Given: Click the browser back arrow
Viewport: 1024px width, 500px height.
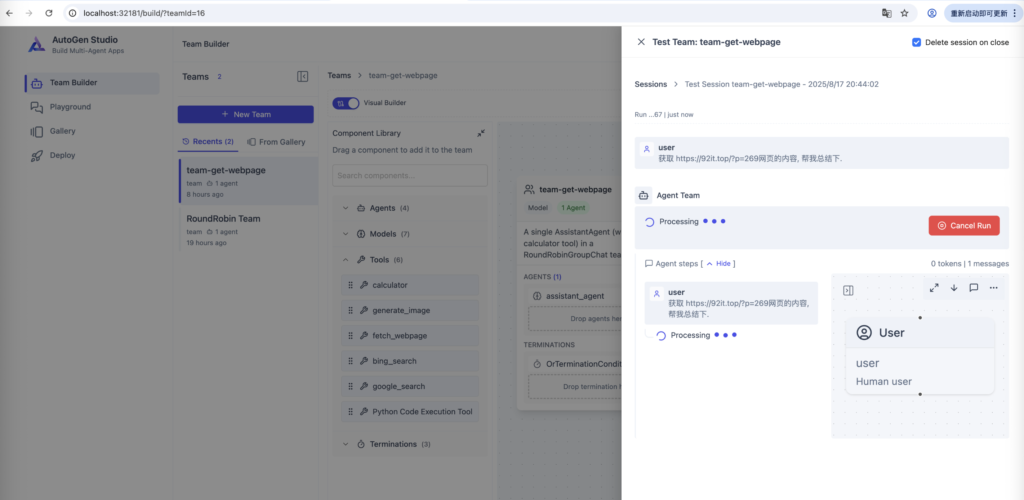Looking at the screenshot, I should (10, 13).
